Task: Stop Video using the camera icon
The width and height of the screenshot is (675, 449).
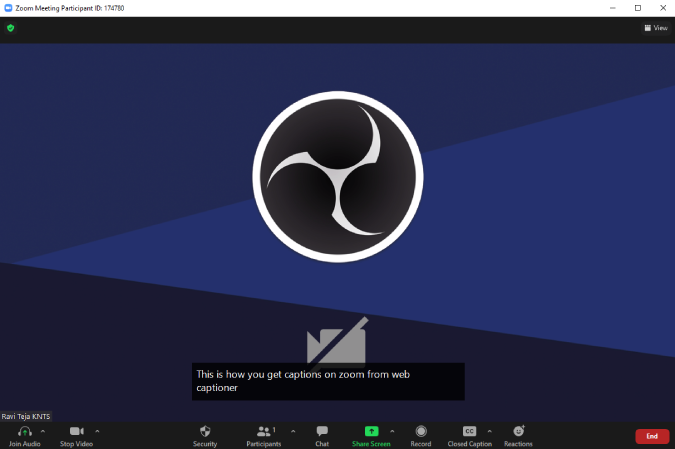Action: pyautogui.click(x=77, y=431)
